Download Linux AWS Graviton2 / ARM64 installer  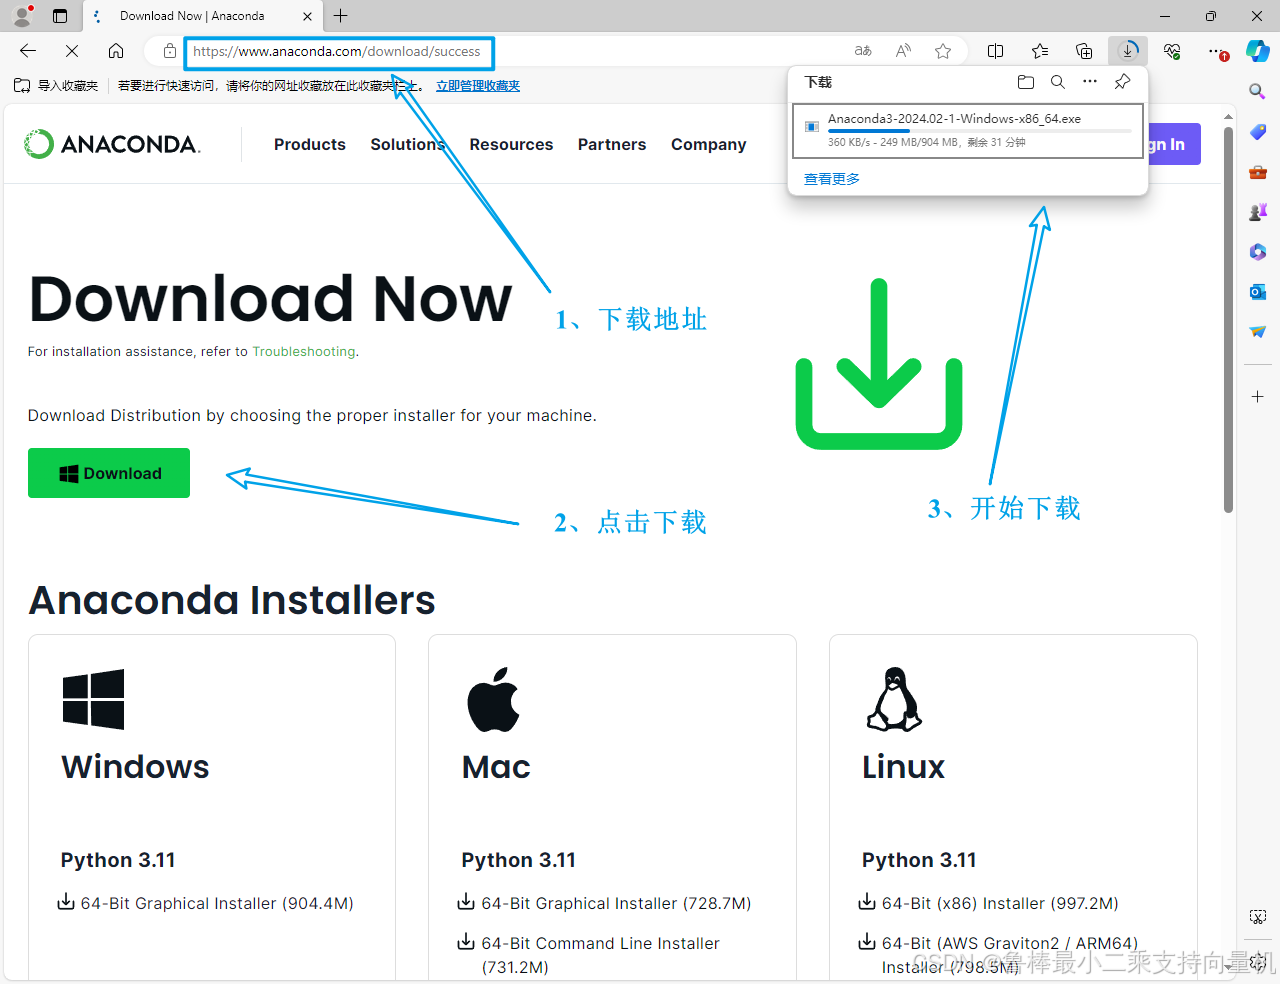click(x=998, y=955)
